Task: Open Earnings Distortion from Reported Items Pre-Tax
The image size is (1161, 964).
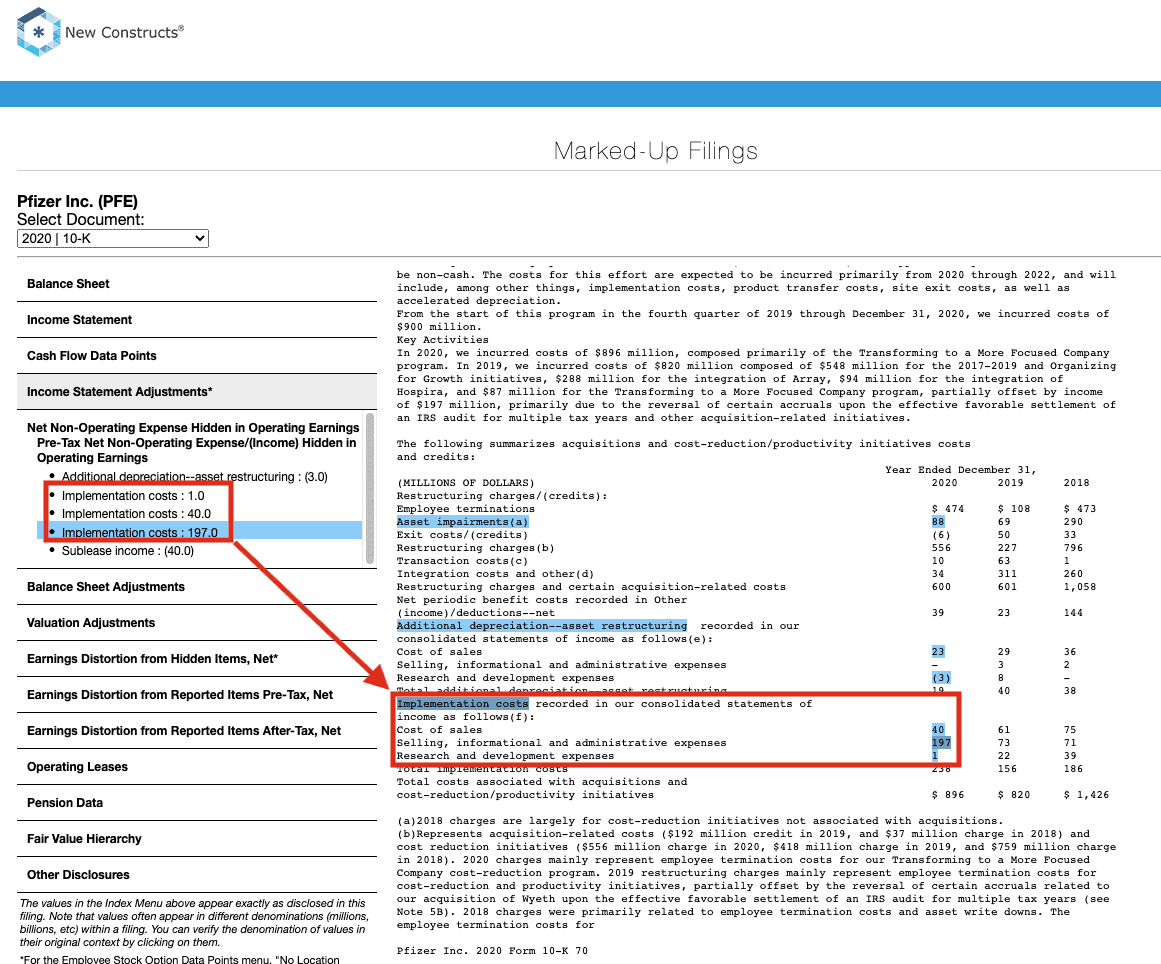Action: (197, 695)
